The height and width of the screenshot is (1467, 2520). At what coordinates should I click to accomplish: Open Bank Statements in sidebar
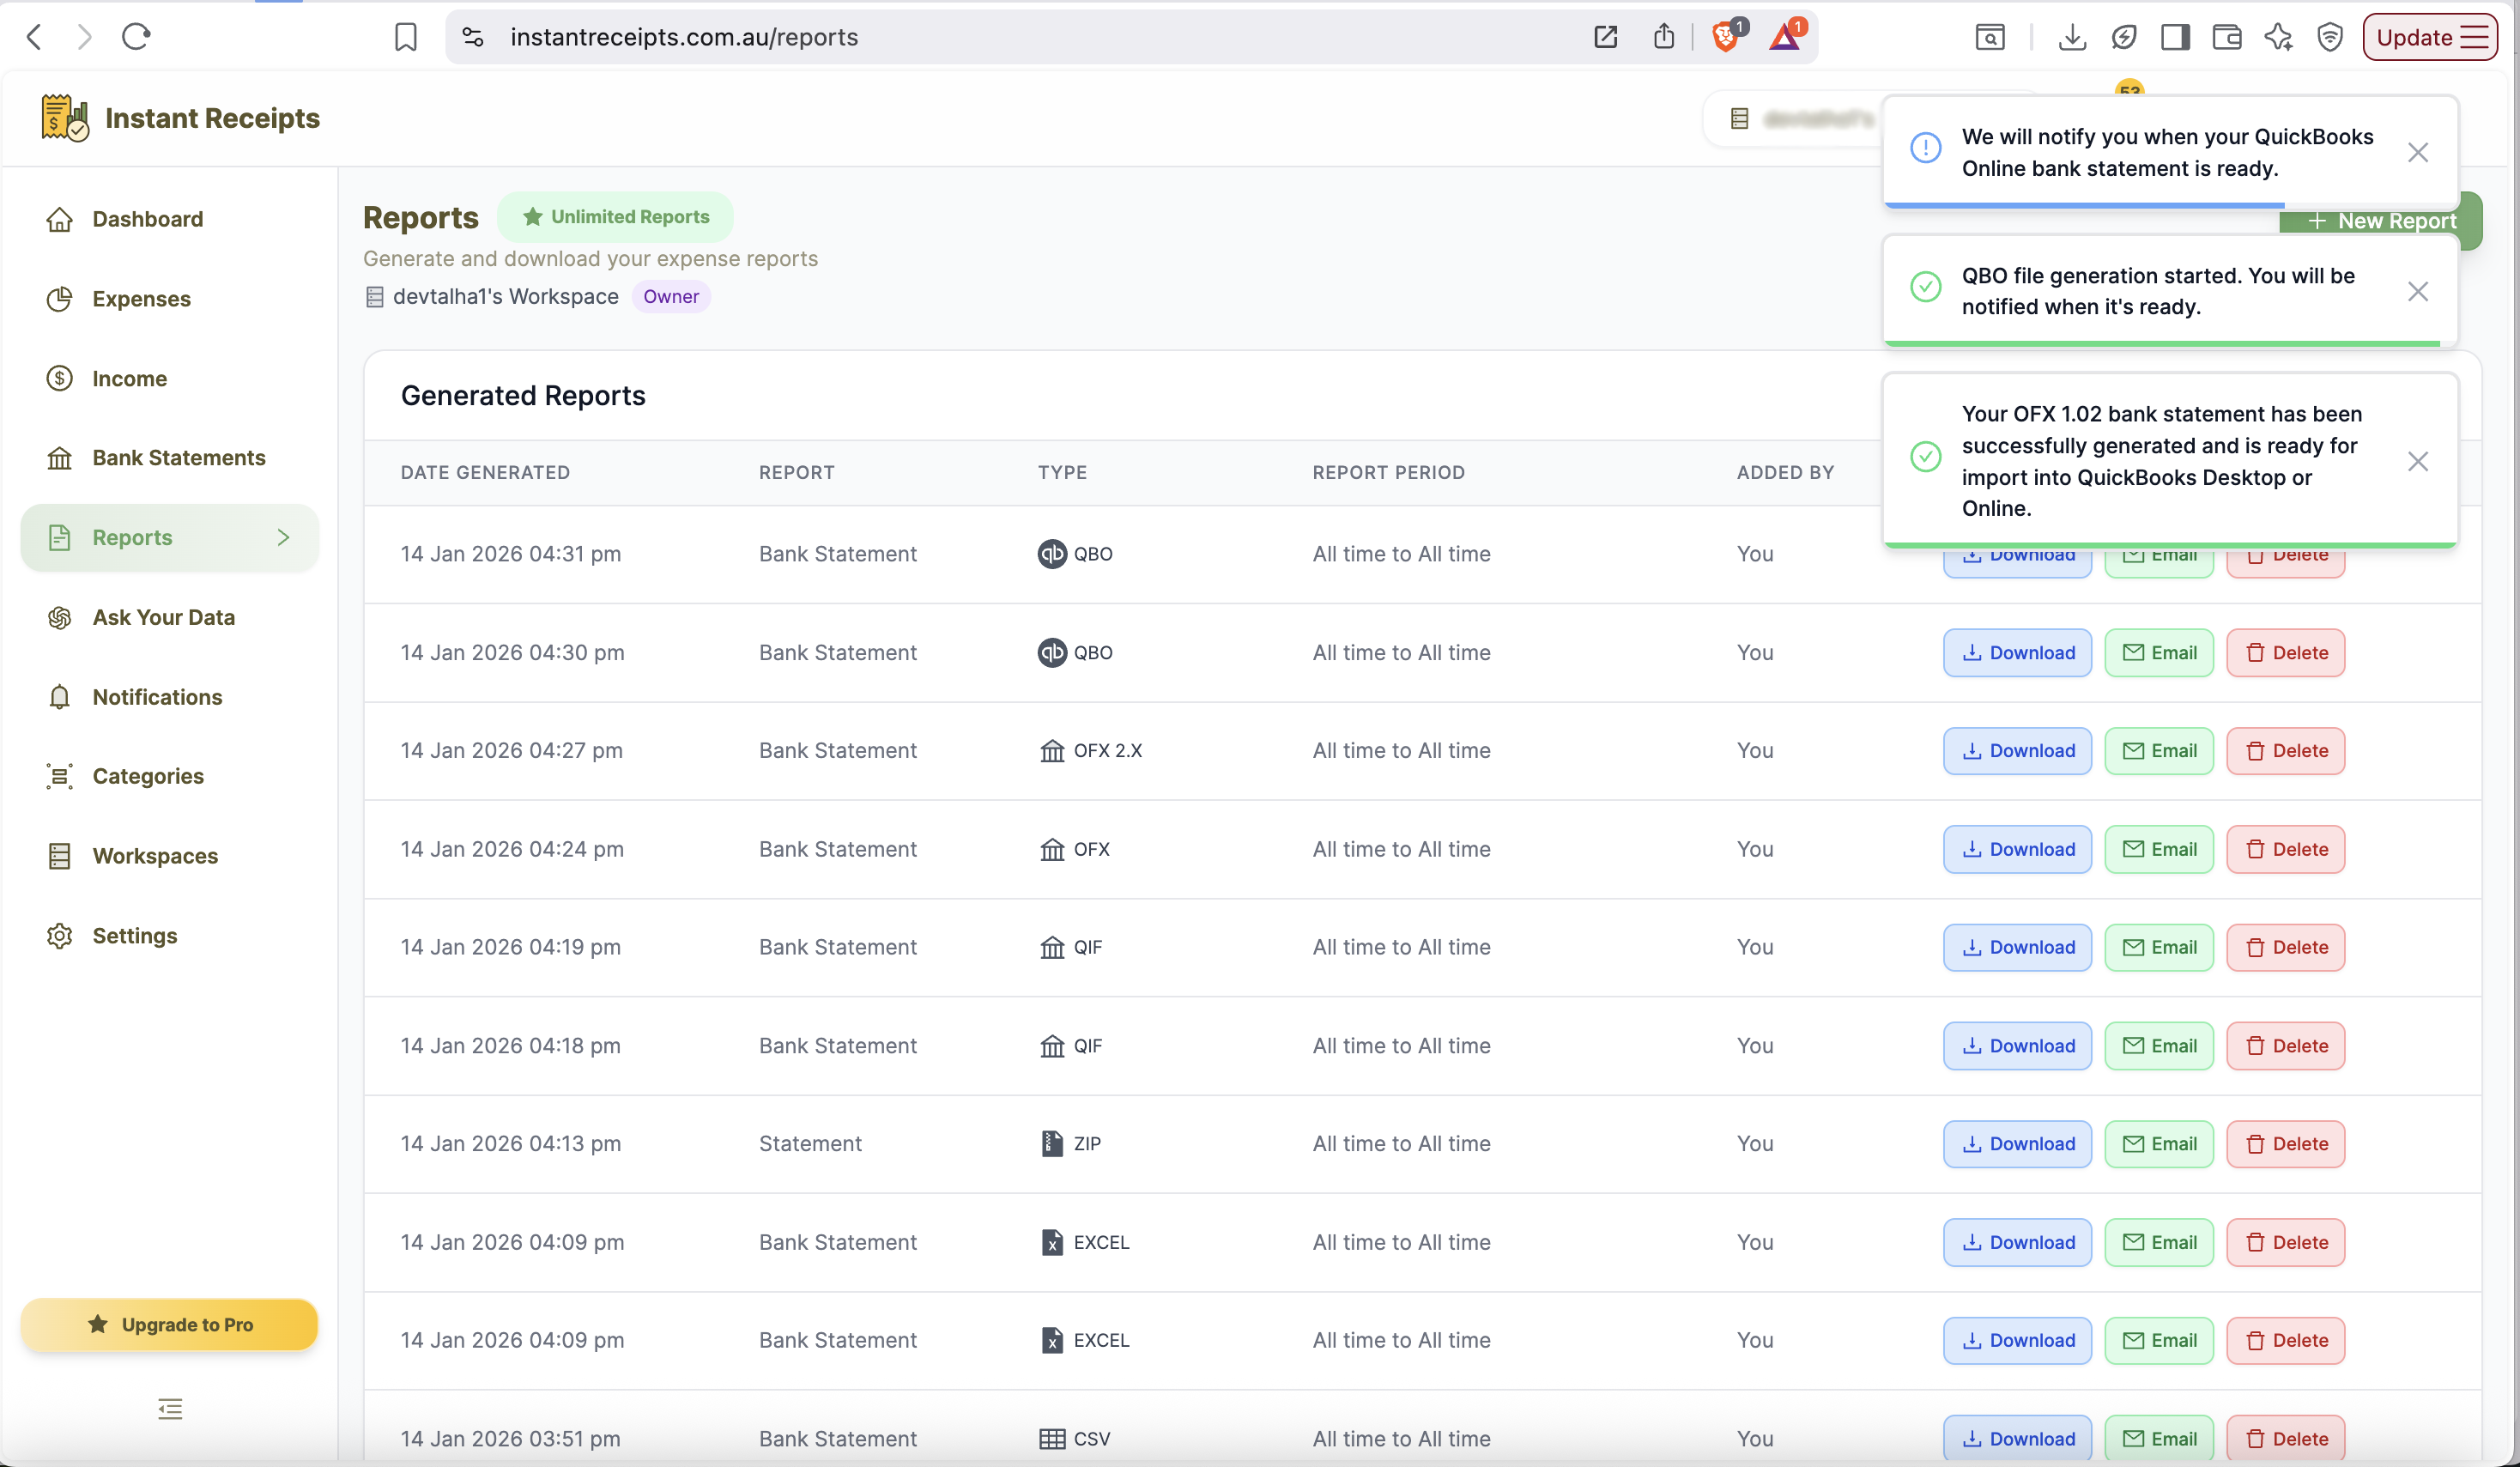click(170, 458)
